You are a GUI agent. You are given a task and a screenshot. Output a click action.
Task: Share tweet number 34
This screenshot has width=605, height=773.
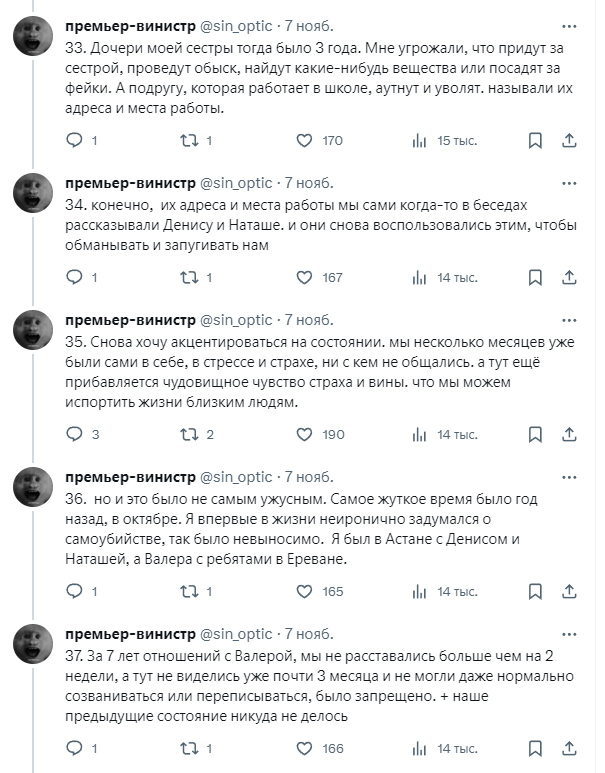(x=568, y=277)
